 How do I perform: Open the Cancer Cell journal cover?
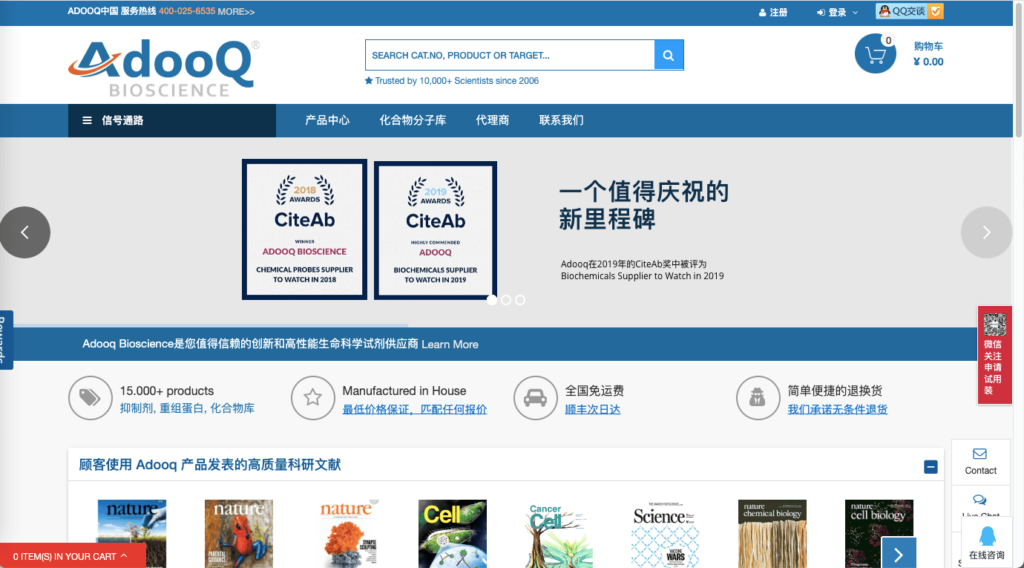[x=559, y=533]
